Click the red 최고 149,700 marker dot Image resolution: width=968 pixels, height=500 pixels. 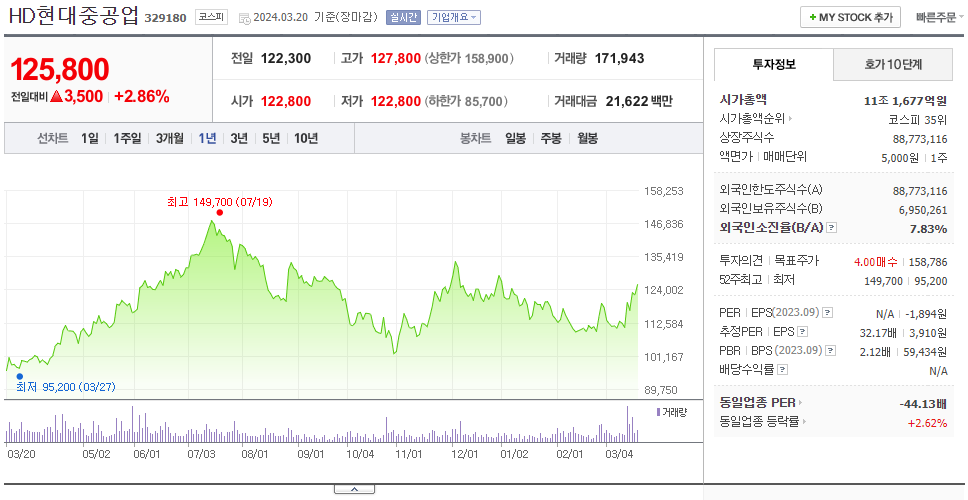220,213
